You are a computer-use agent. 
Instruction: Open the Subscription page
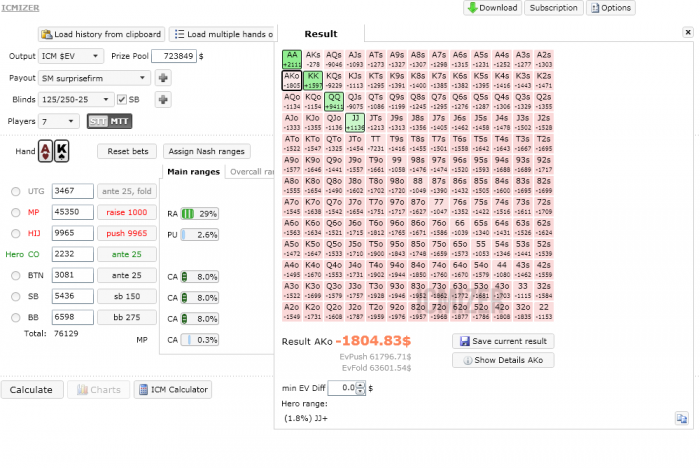[553, 8]
